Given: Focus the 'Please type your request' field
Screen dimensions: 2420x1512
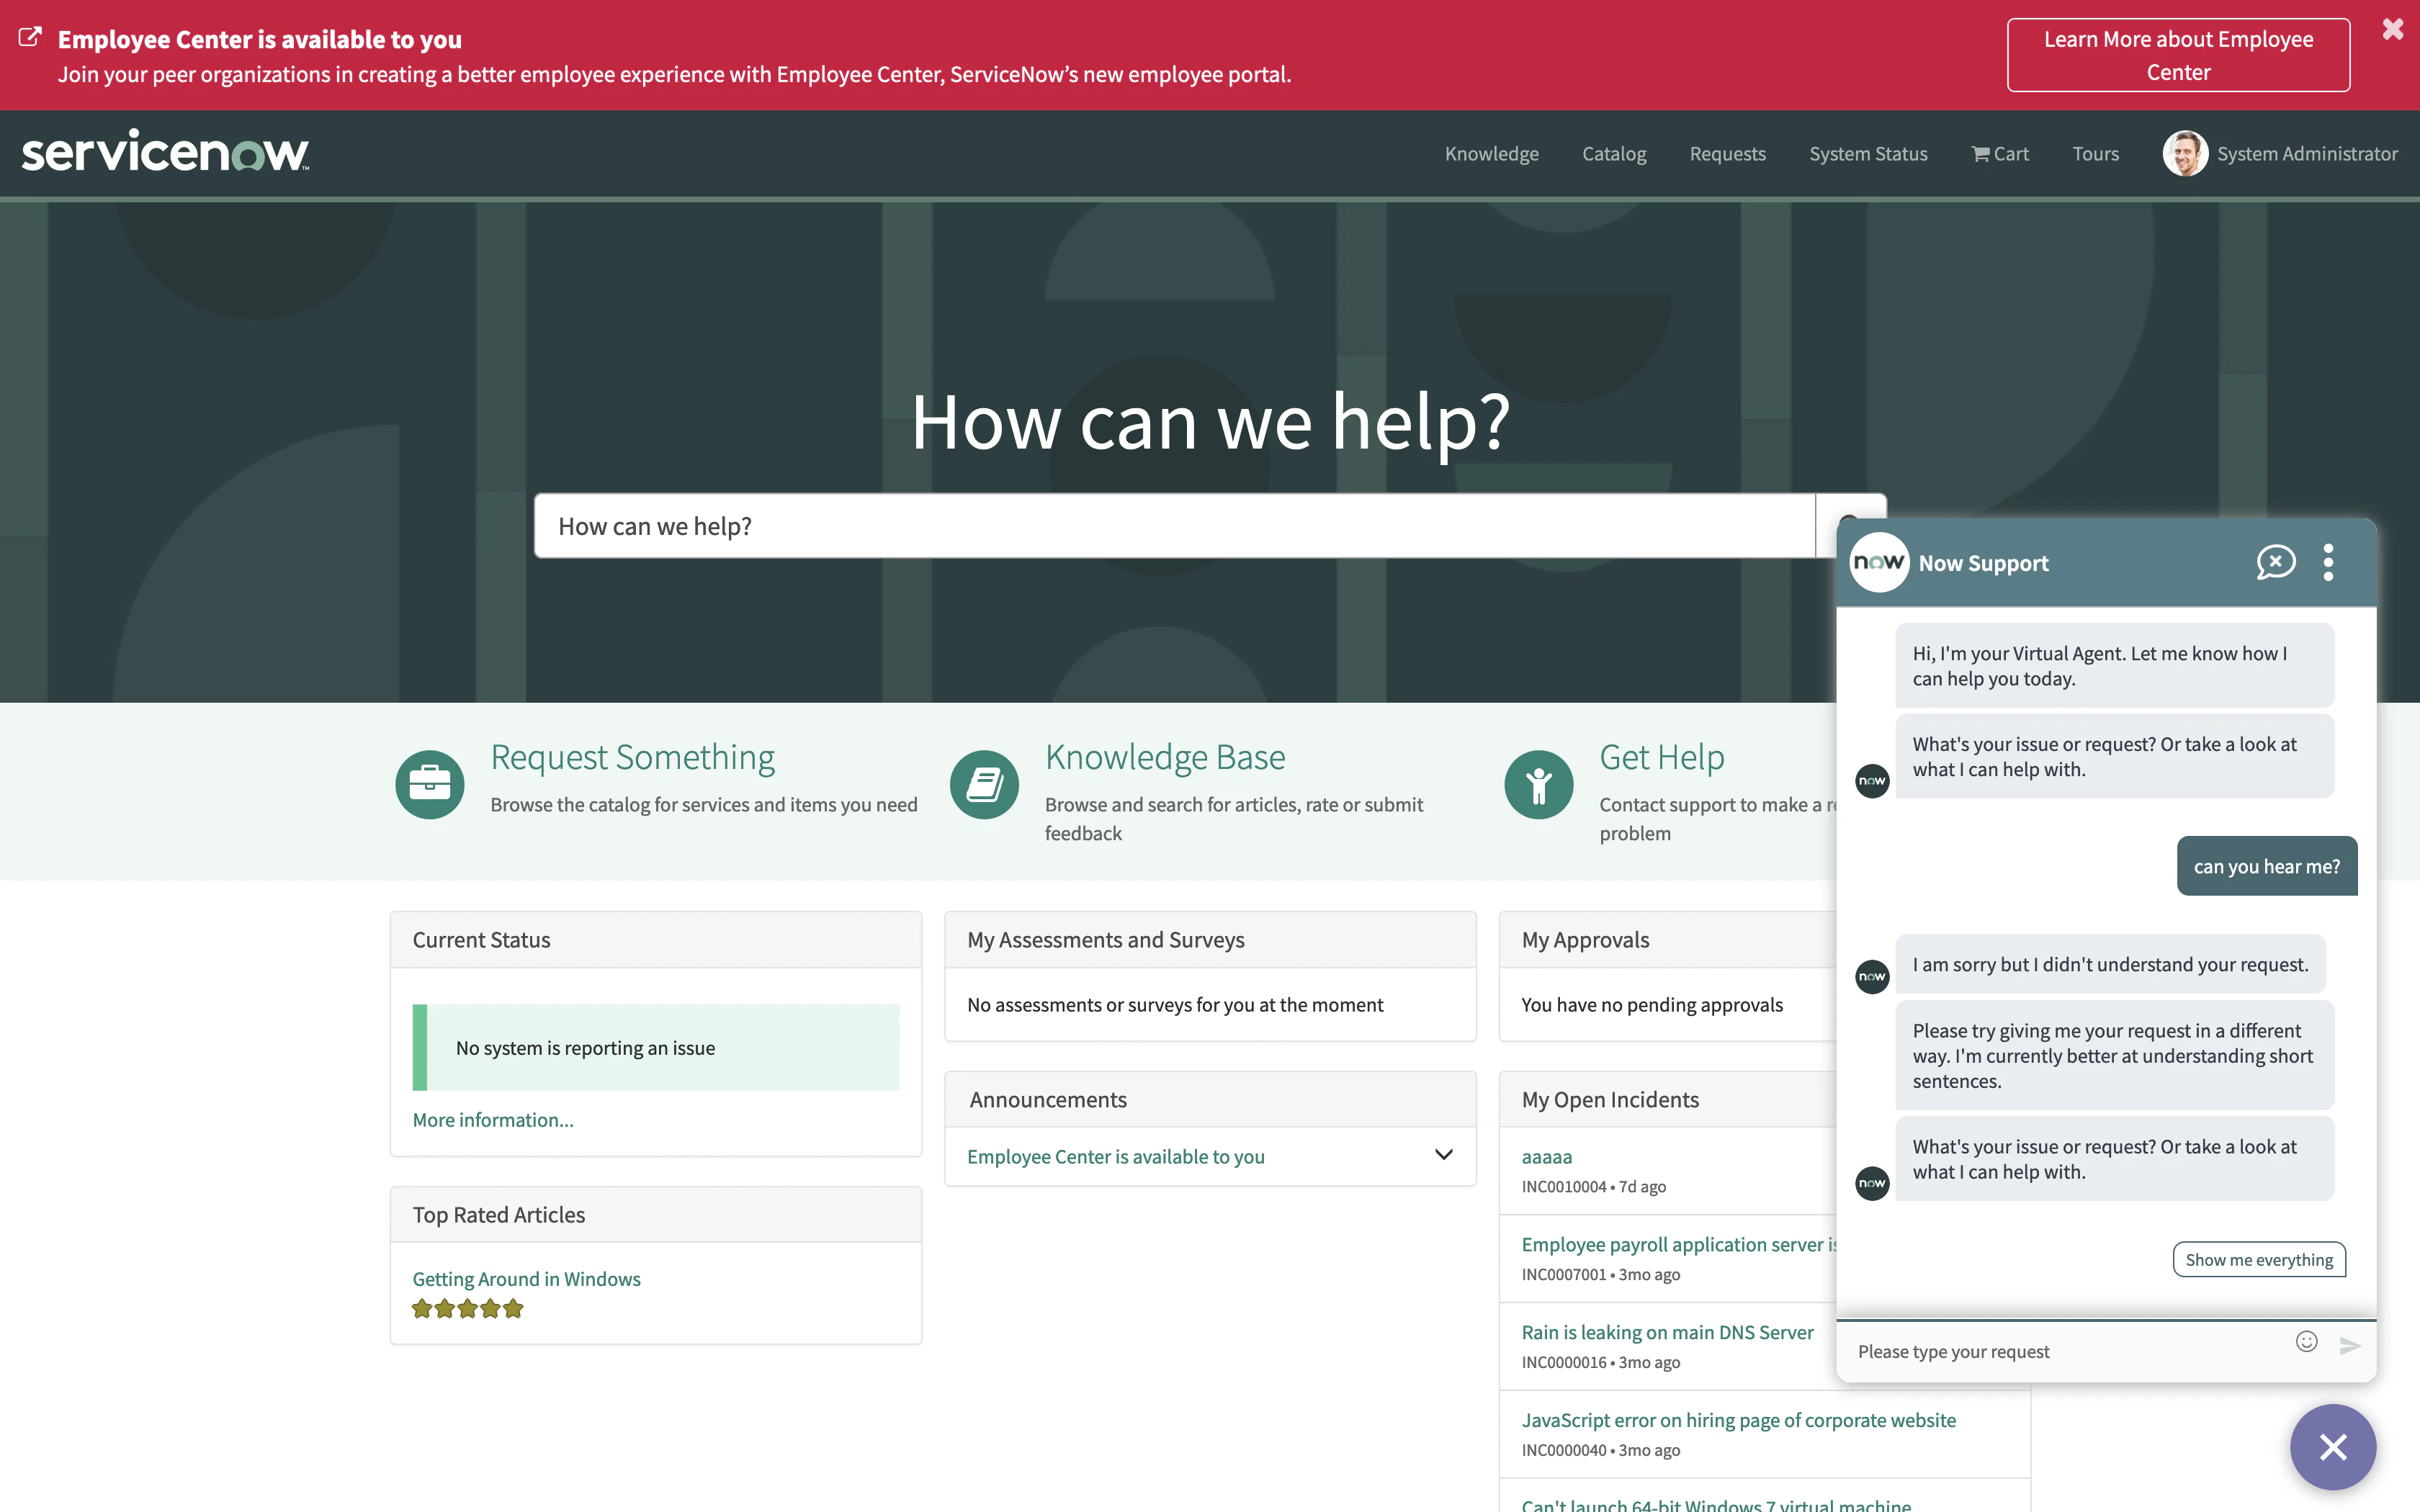Looking at the screenshot, I should (2065, 1351).
